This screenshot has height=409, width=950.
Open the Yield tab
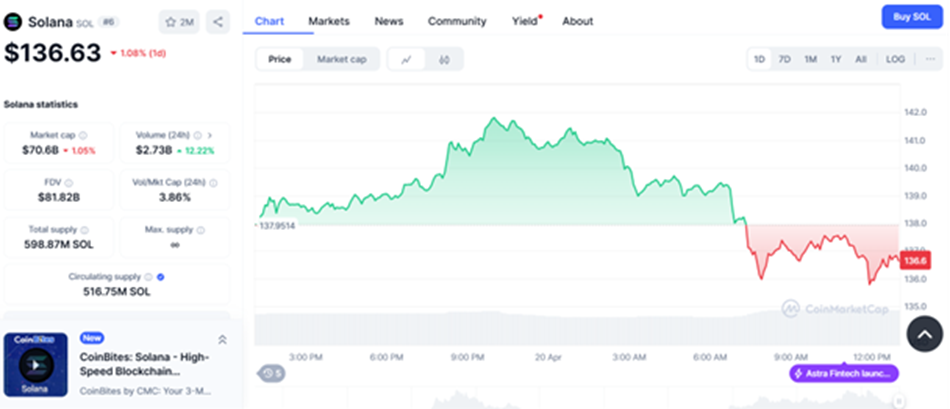point(525,21)
